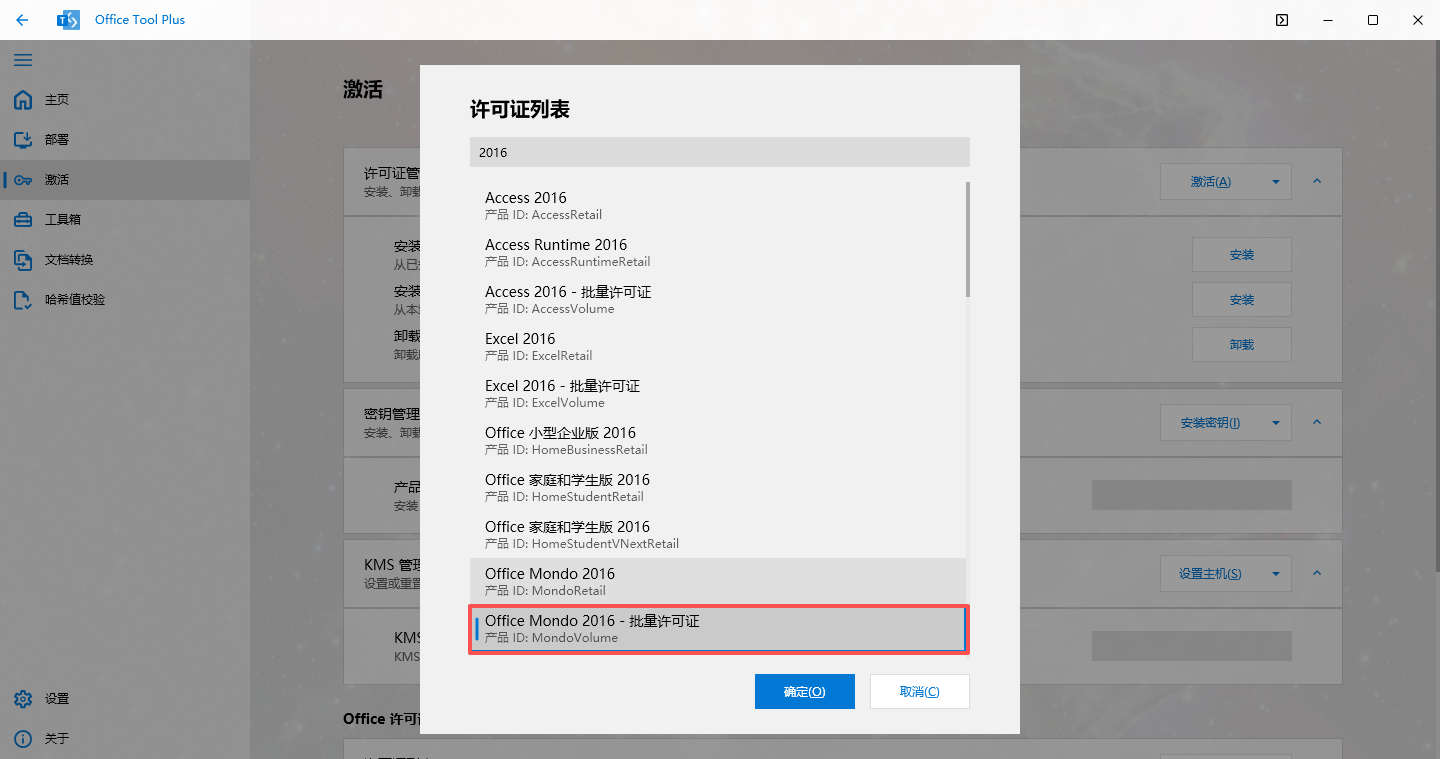Collapse the KMS management section chevron

click(1317, 573)
